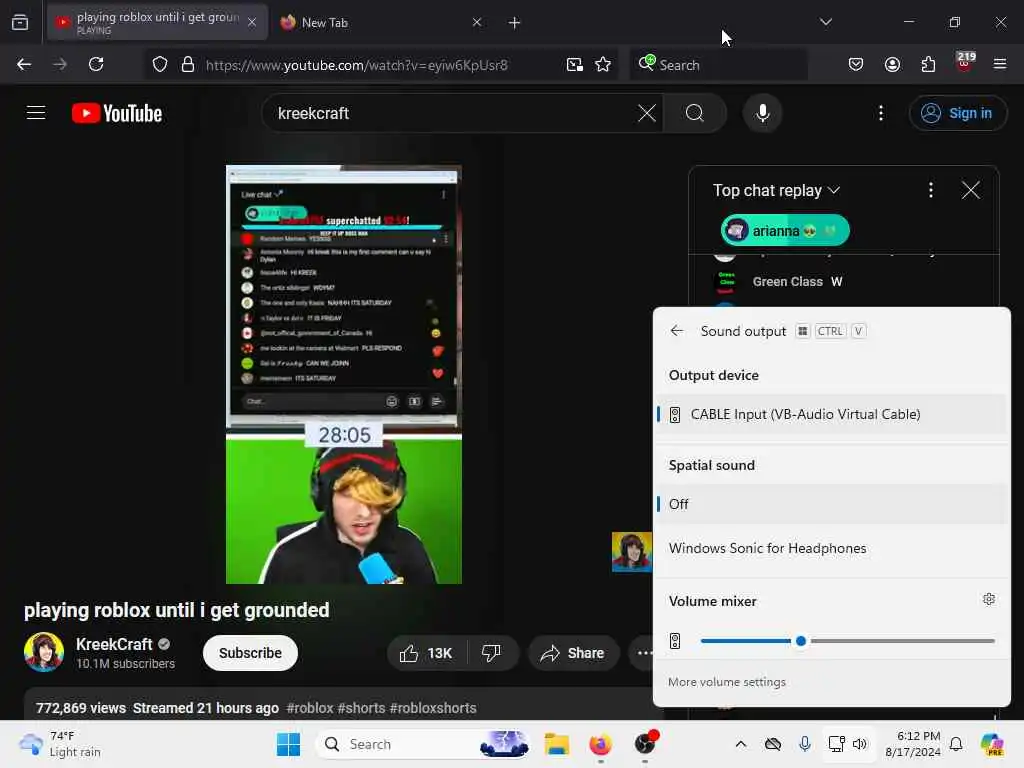Click the Firefox Search box

718,65
